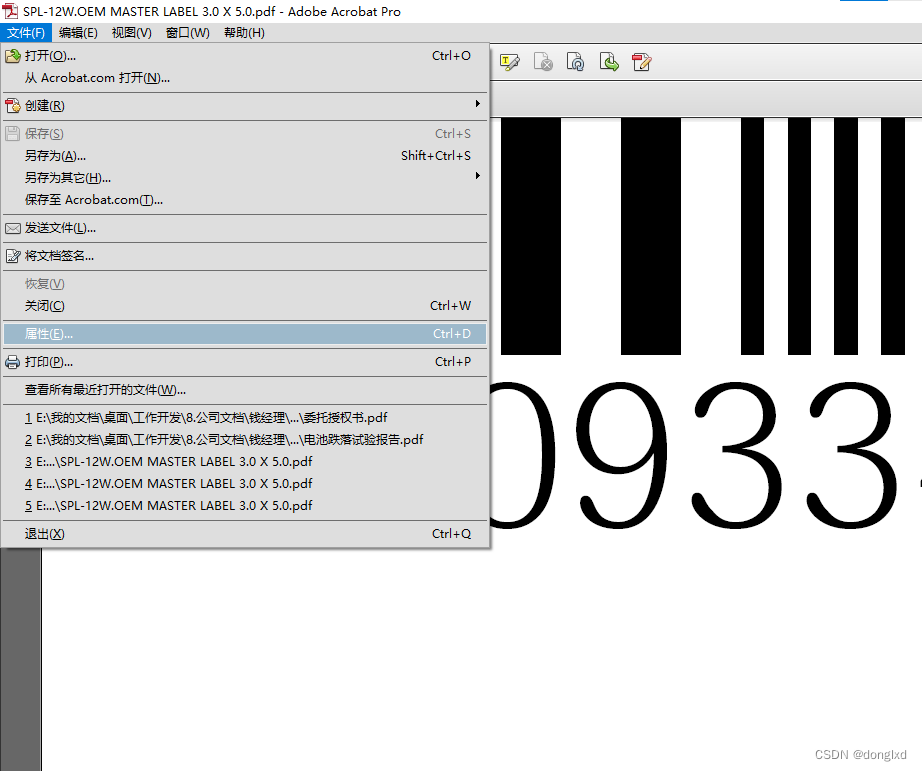Image resolution: width=922 pixels, height=771 pixels.
Task: Open recent file 4 SPL-12W.OEM MASTER LABEL
Action: pyautogui.click(x=245, y=483)
